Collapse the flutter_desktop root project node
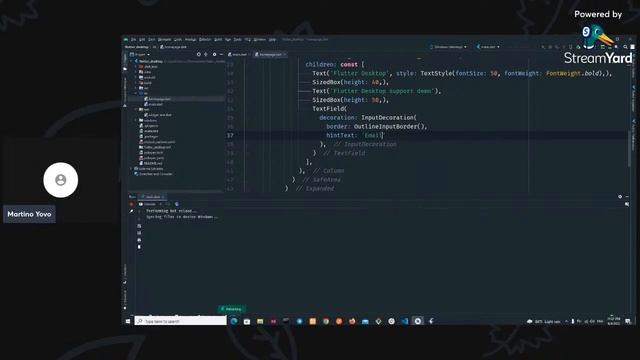The height and width of the screenshot is (360, 640). pyautogui.click(x=131, y=61)
